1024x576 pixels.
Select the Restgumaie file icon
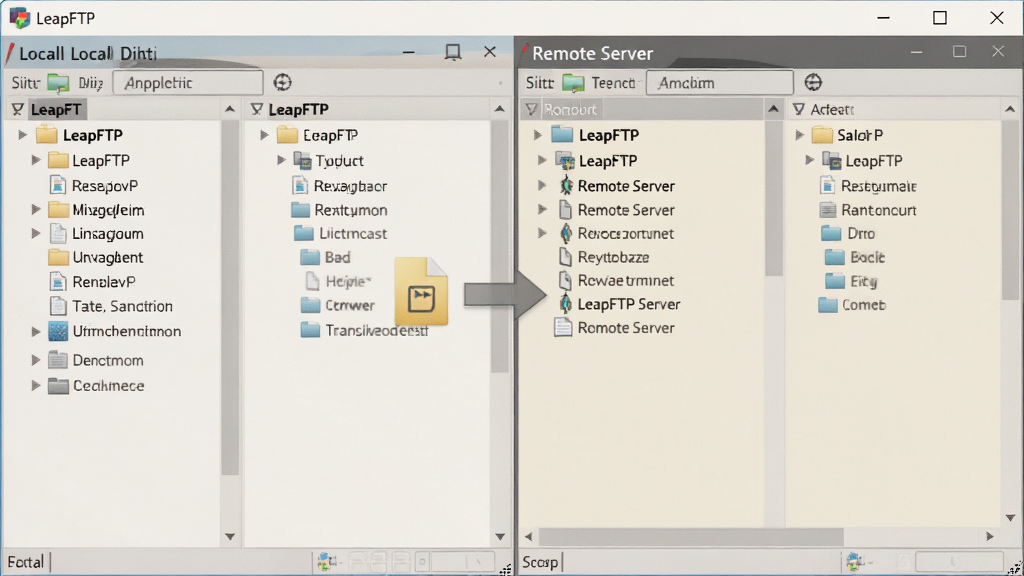[827, 185]
